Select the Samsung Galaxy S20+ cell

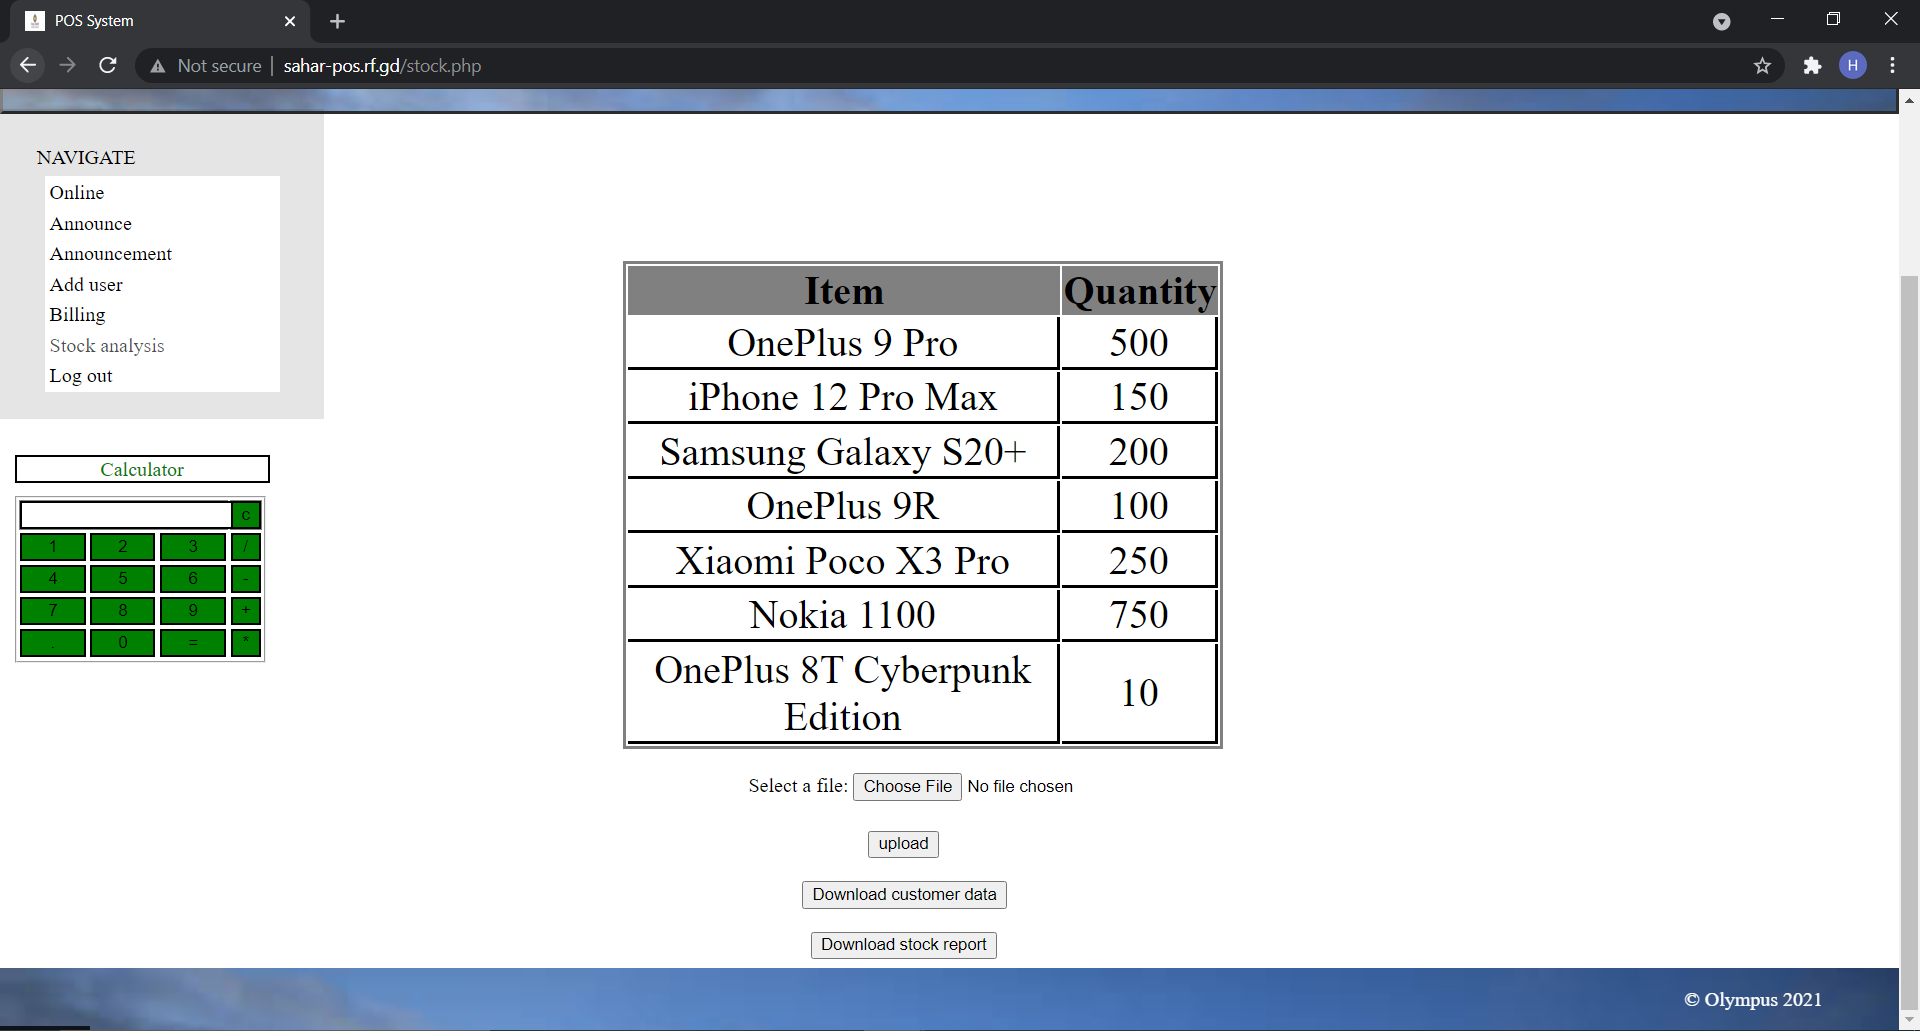843,452
